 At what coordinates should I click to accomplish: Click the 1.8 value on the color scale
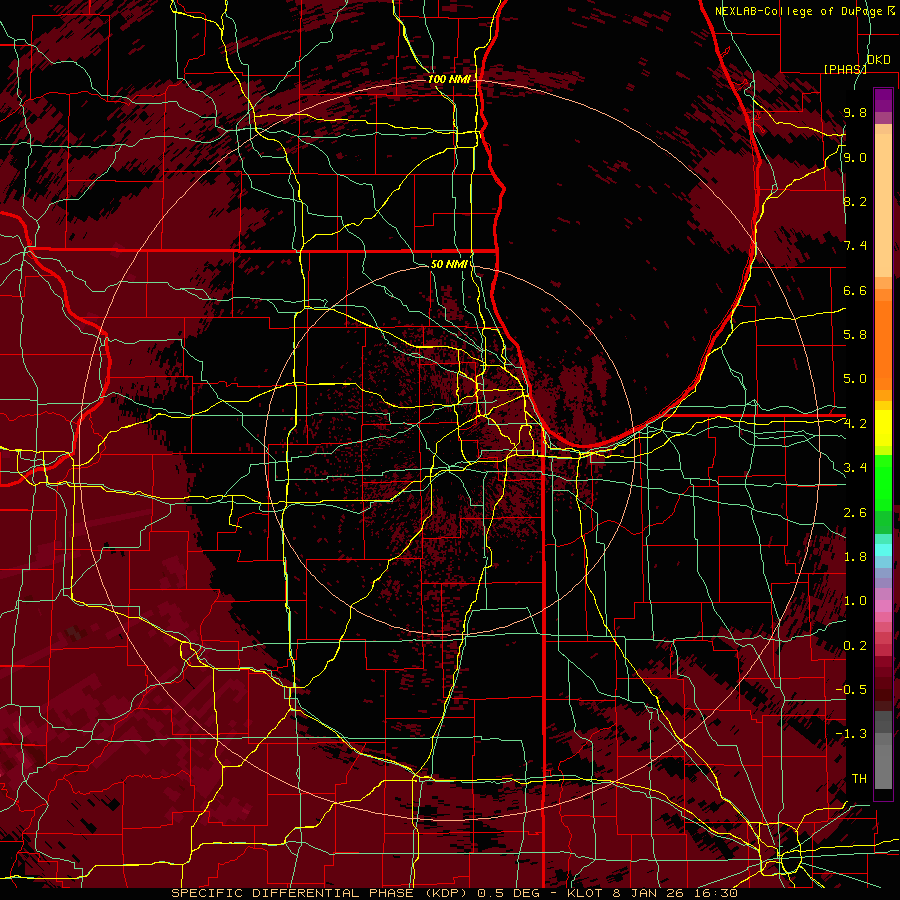(x=855, y=557)
